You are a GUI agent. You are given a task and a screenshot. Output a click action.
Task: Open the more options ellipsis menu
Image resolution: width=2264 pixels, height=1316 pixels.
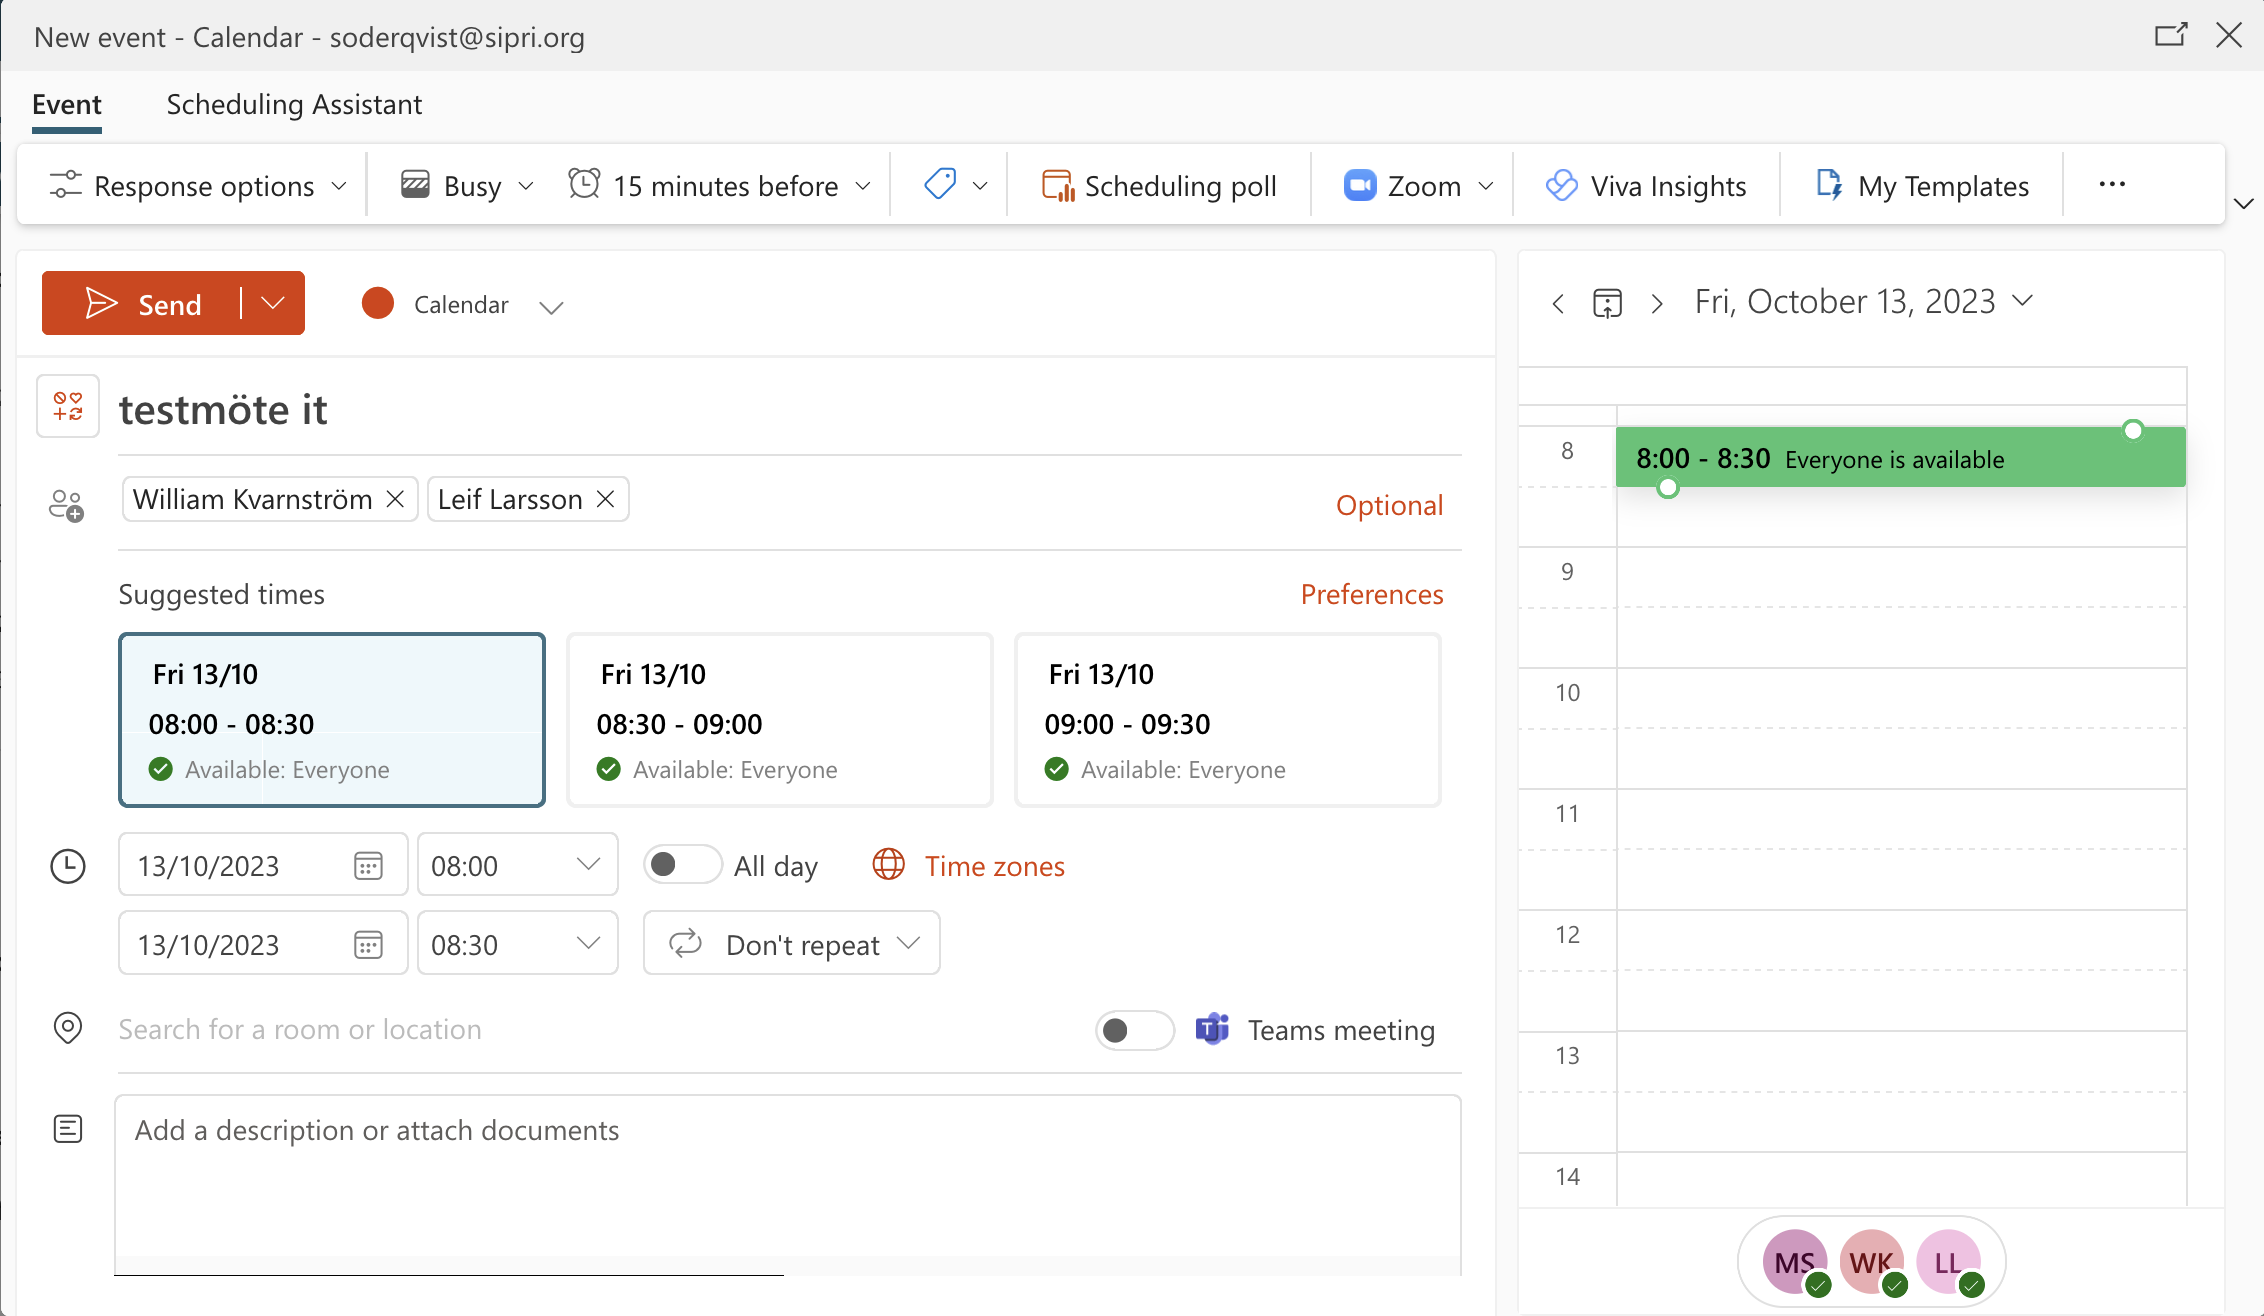pyautogui.click(x=2111, y=184)
